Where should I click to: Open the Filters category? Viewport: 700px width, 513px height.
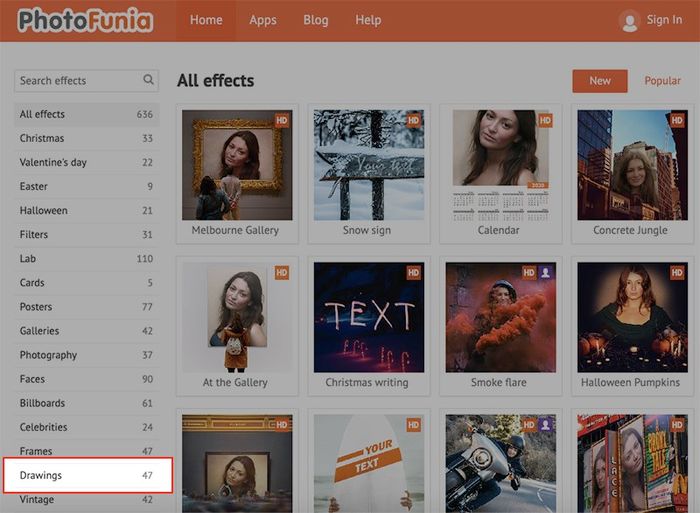click(x=87, y=235)
